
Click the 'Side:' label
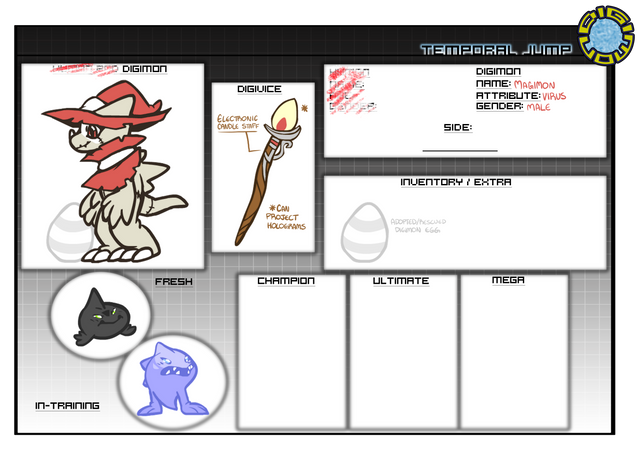[458, 127]
